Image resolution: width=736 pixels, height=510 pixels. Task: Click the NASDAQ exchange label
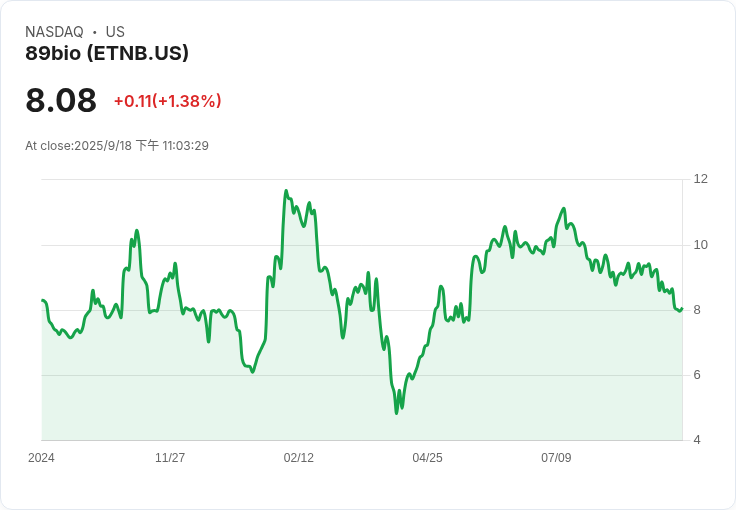[54, 32]
